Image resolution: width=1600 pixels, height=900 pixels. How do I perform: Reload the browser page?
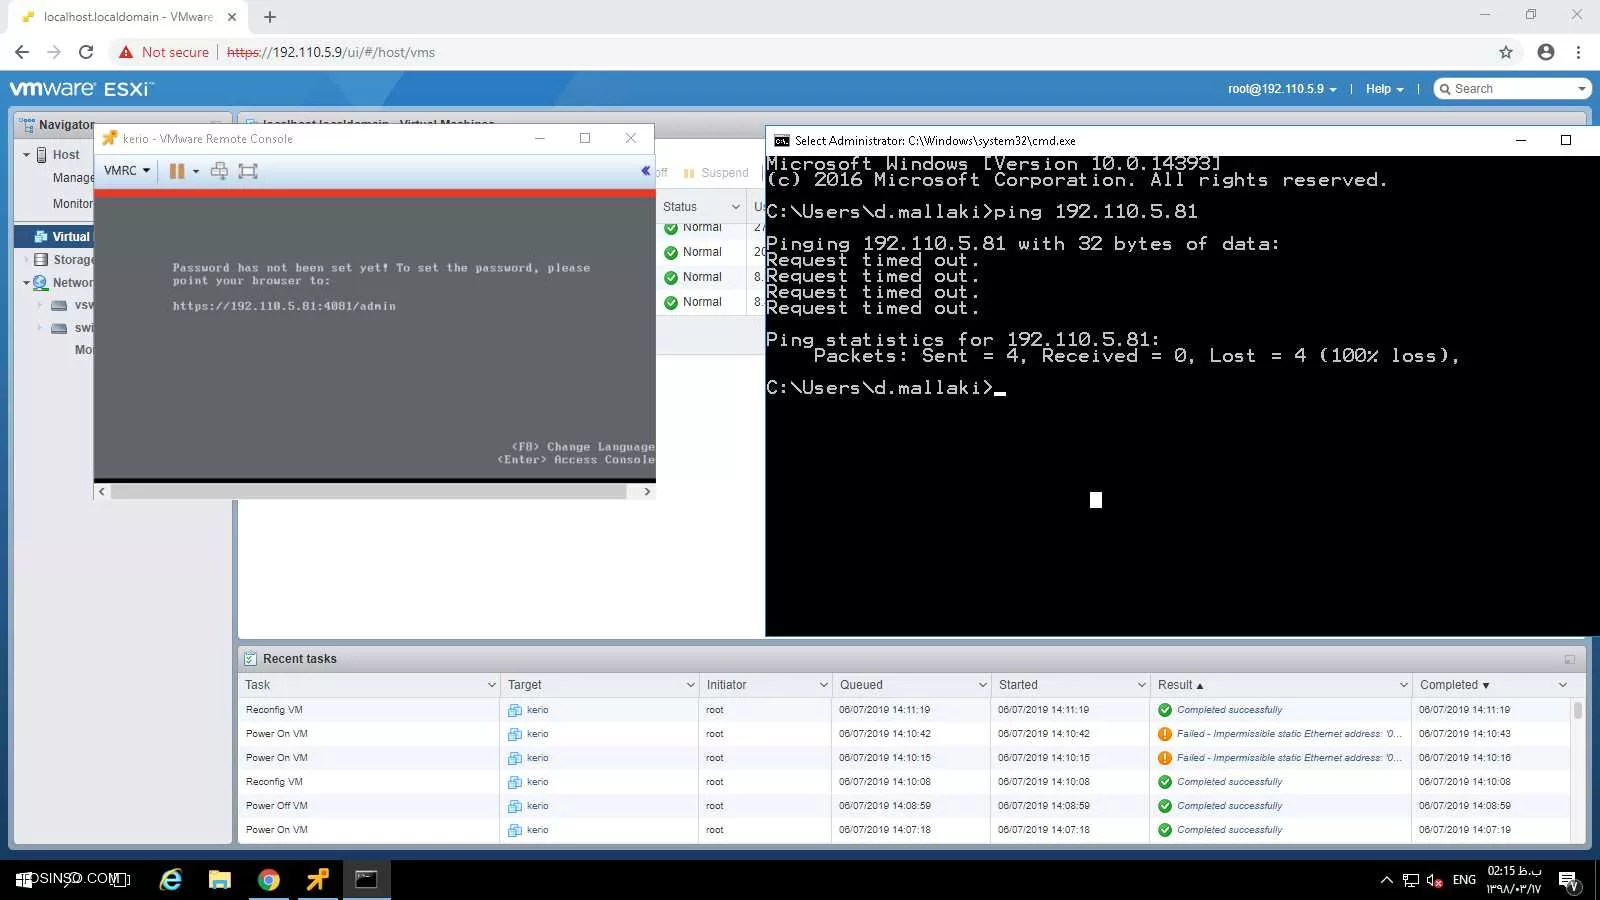pos(86,52)
